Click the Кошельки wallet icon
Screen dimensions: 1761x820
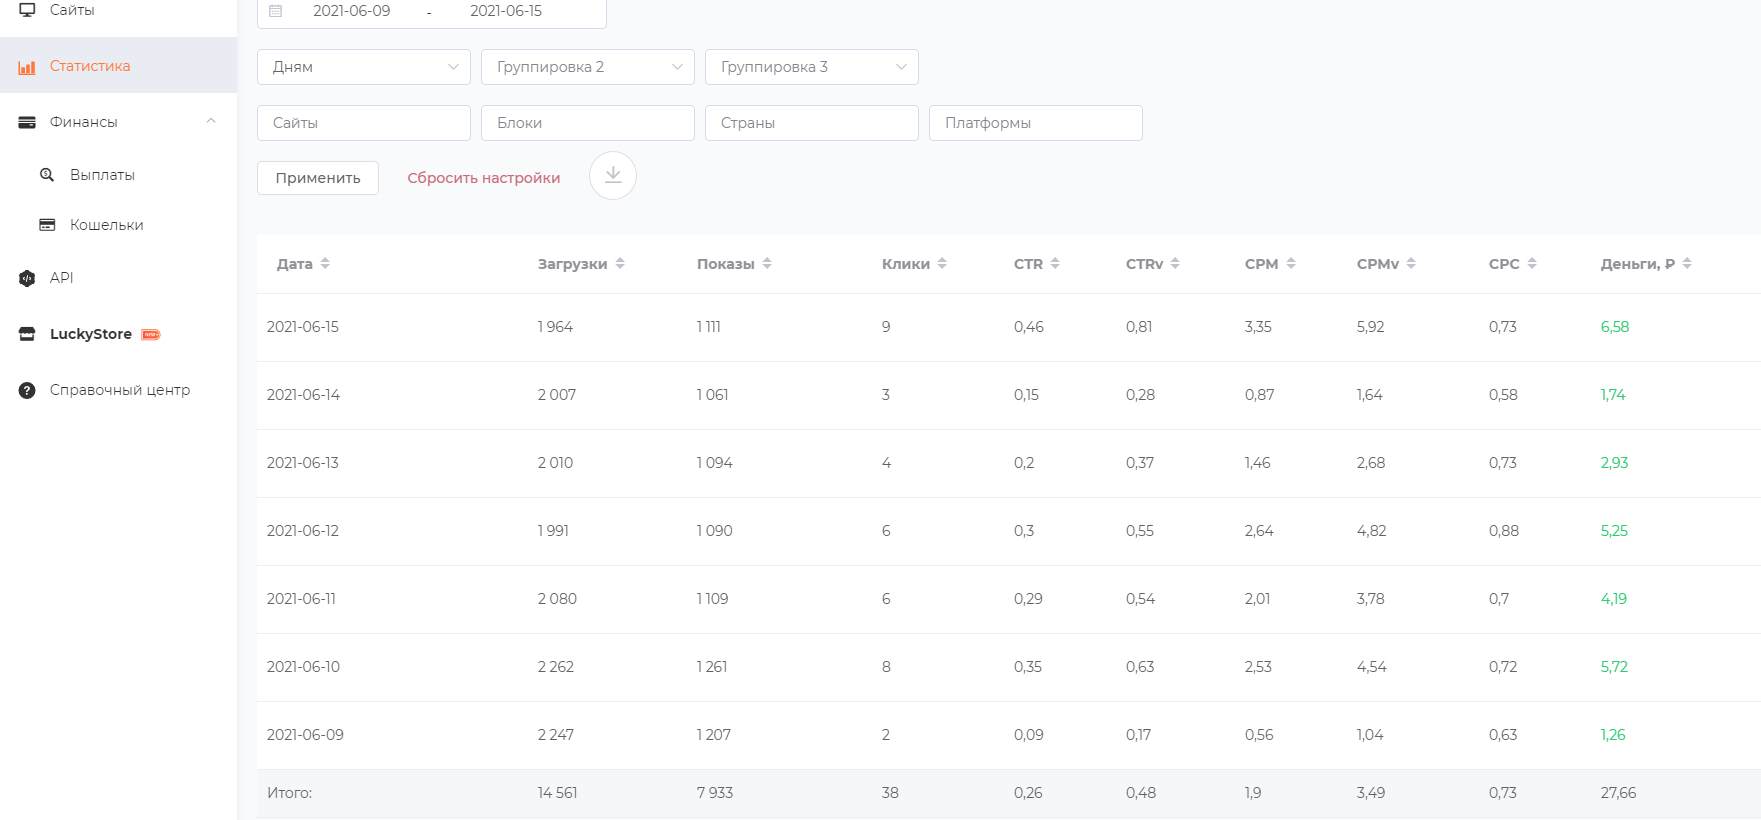(x=47, y=225)
